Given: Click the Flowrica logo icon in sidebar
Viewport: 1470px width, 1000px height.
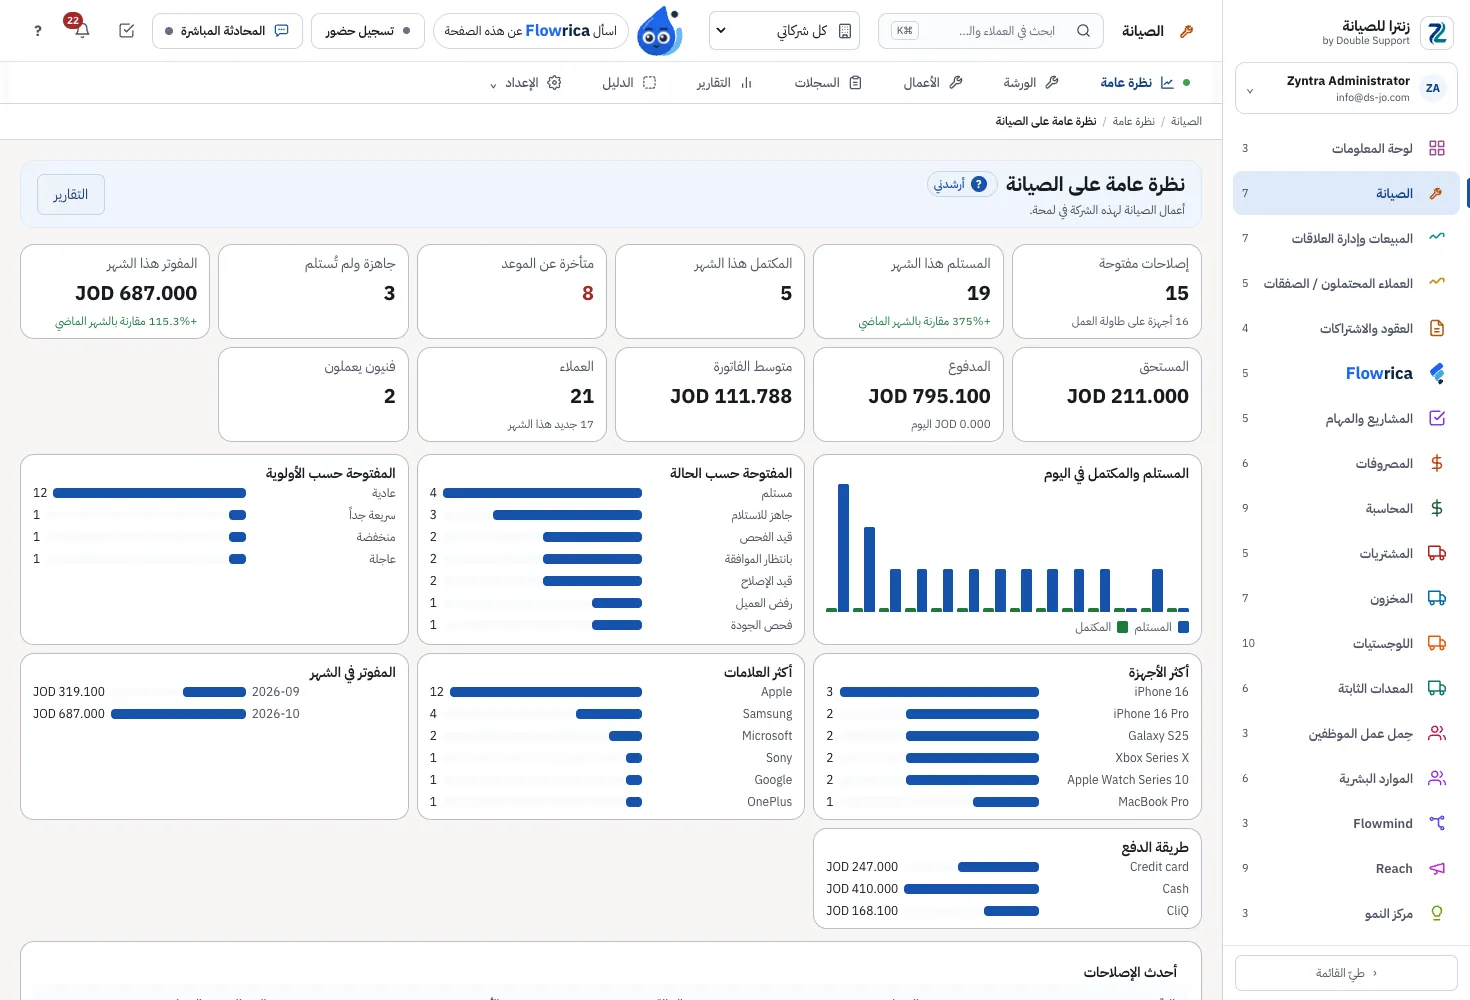Looking at the screenshot, I should tap(1437, 373).
